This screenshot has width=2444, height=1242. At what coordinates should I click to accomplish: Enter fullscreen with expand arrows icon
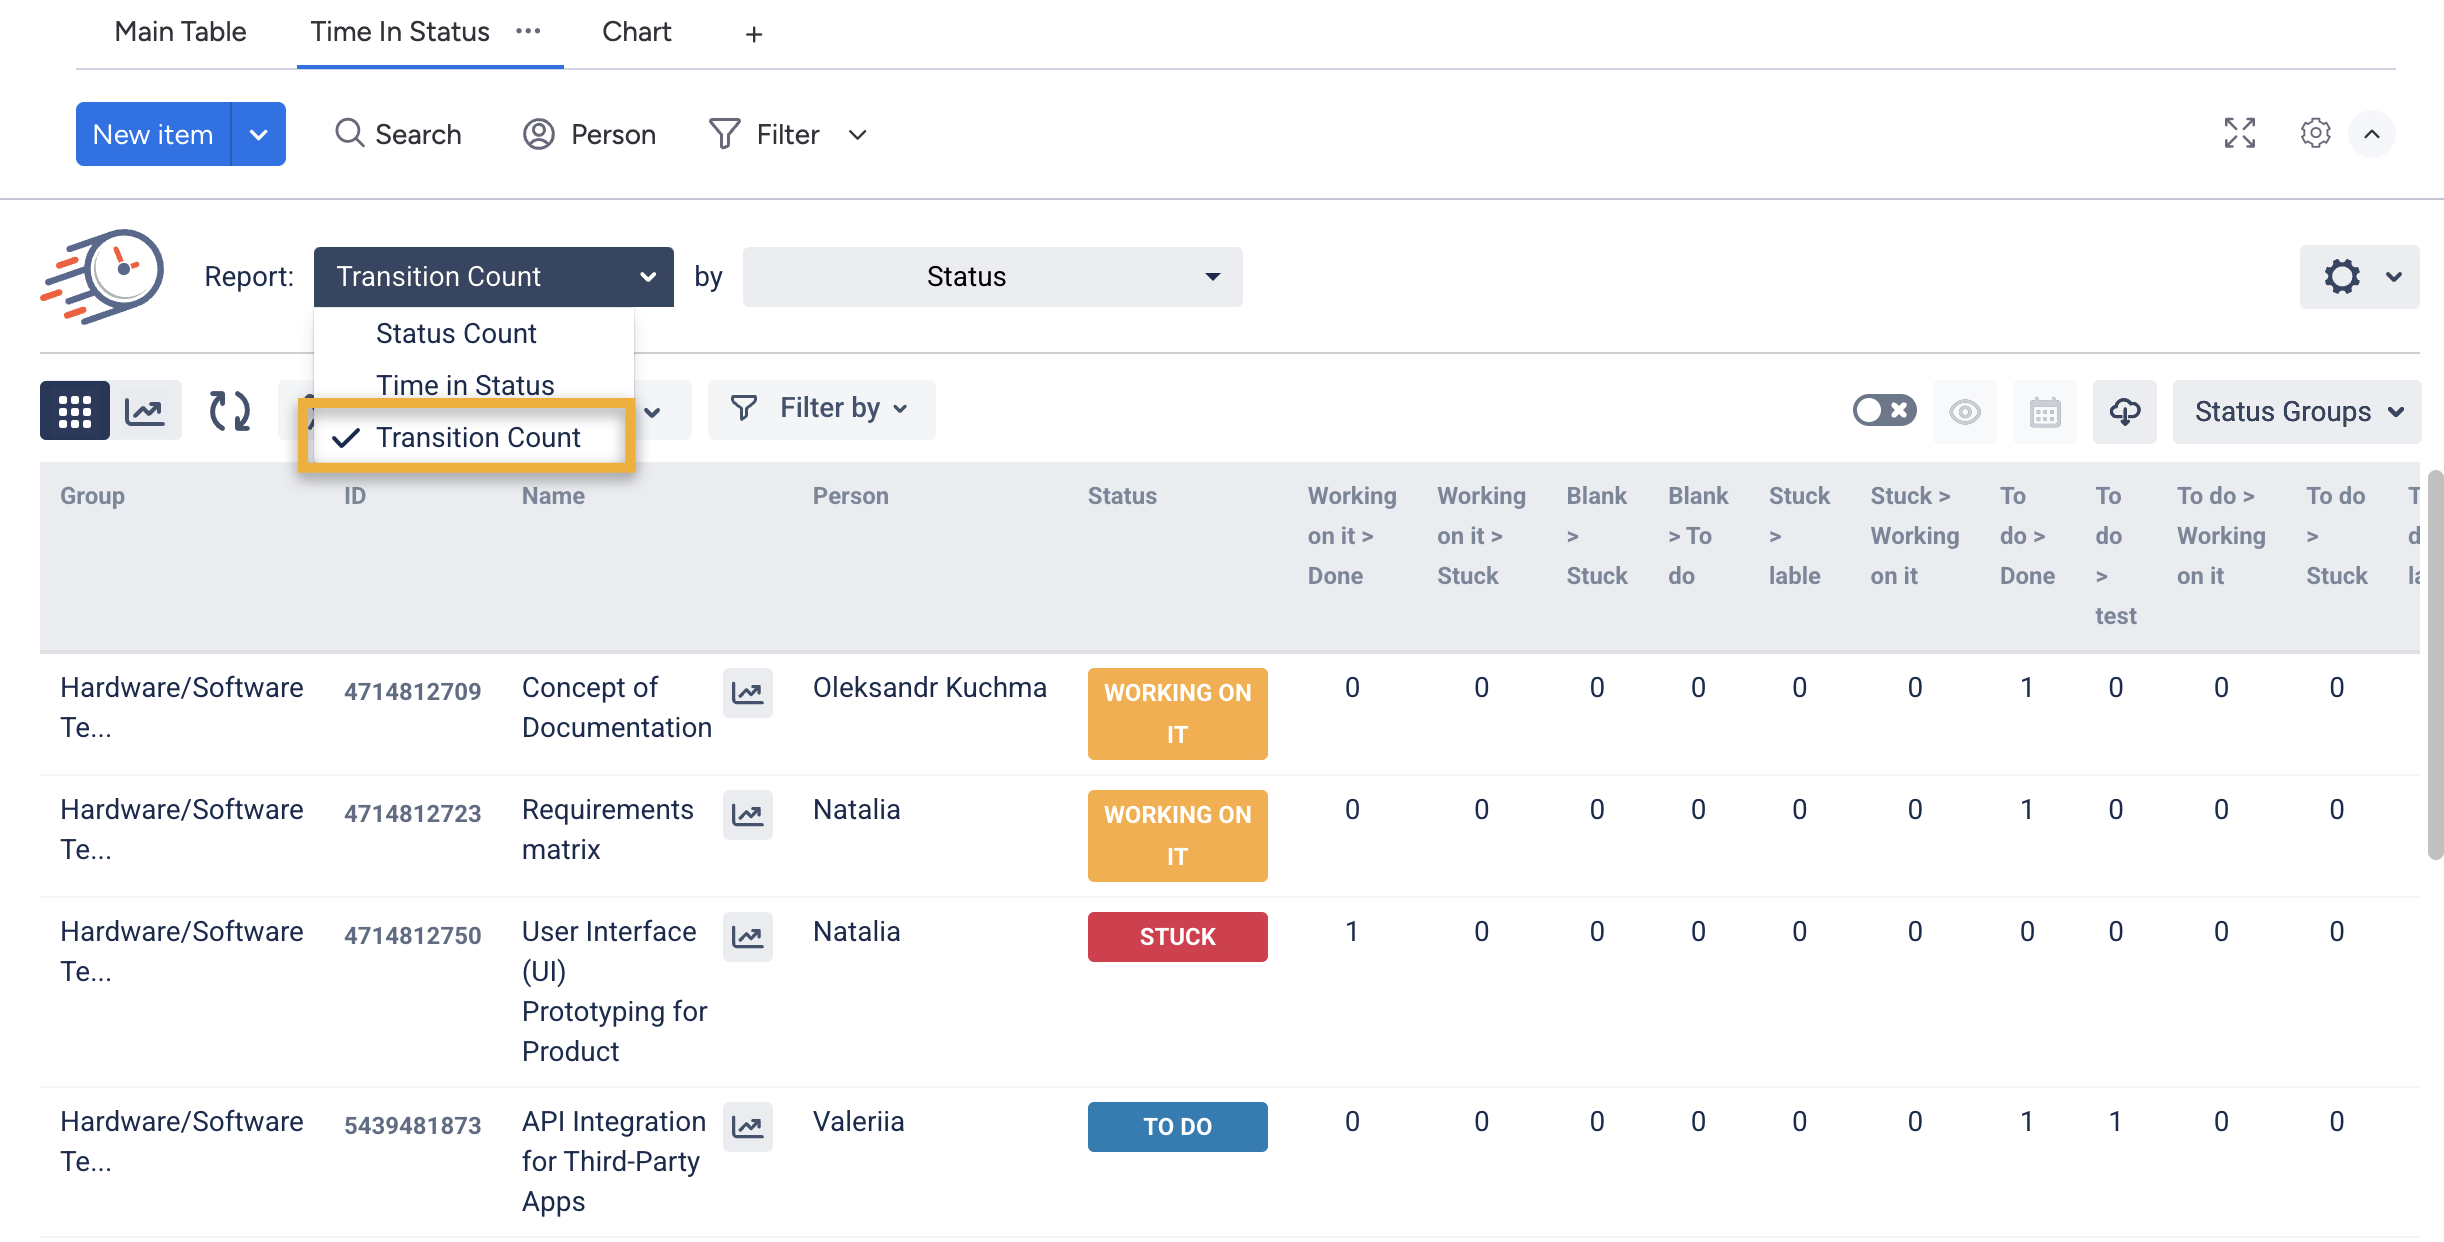point(2239,133)
